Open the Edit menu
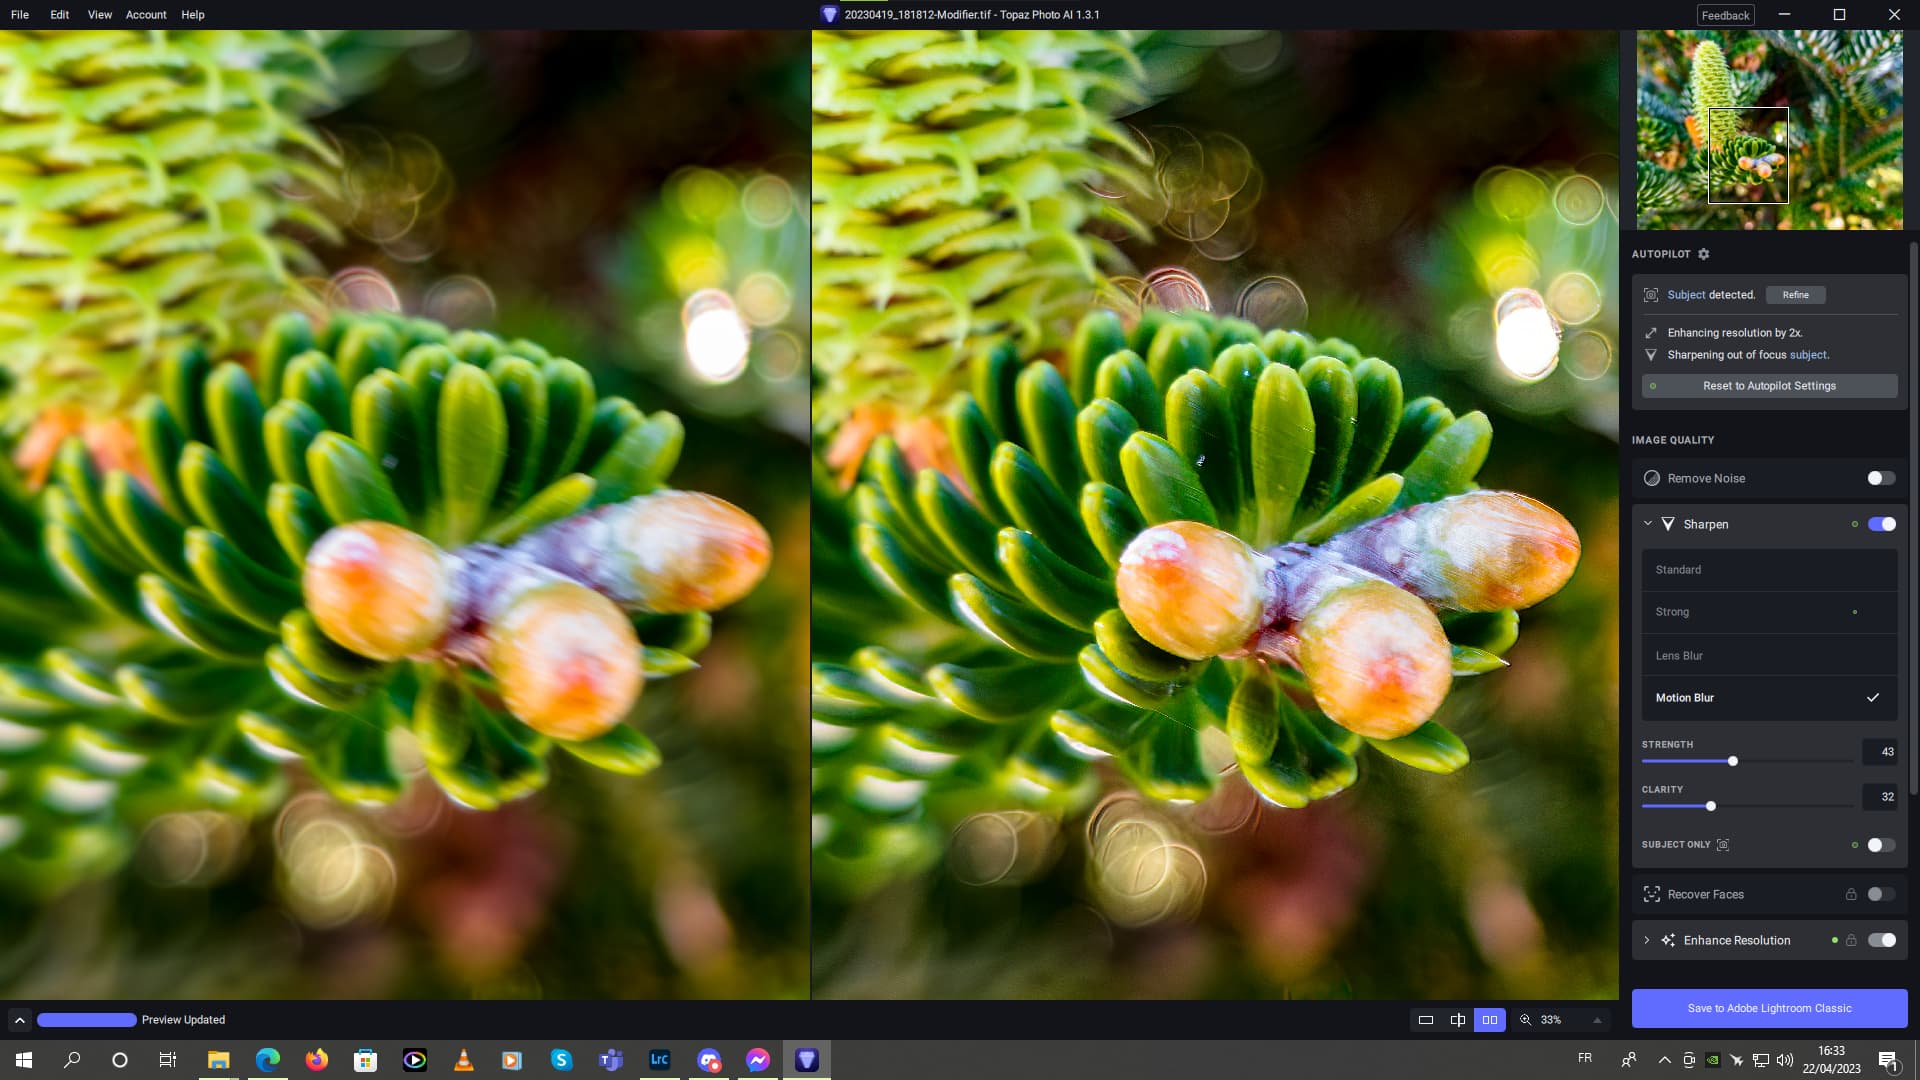This screenshot has width=1920, height=1080. tap(58, 14)
